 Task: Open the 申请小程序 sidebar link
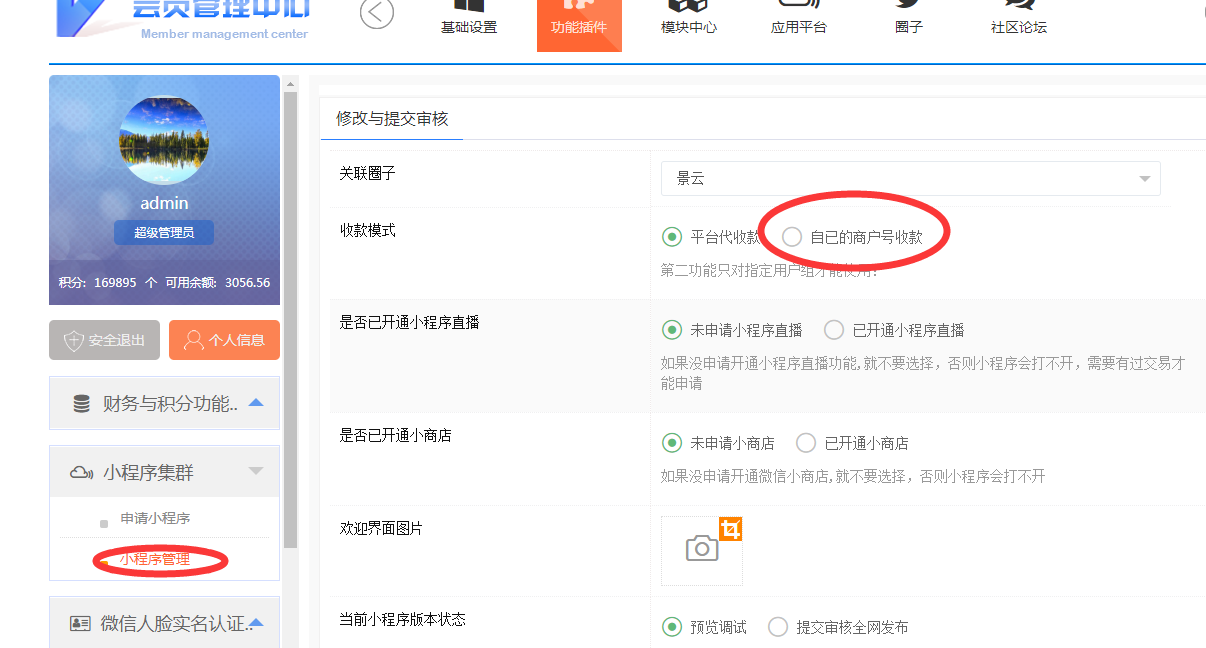[155, 519]
